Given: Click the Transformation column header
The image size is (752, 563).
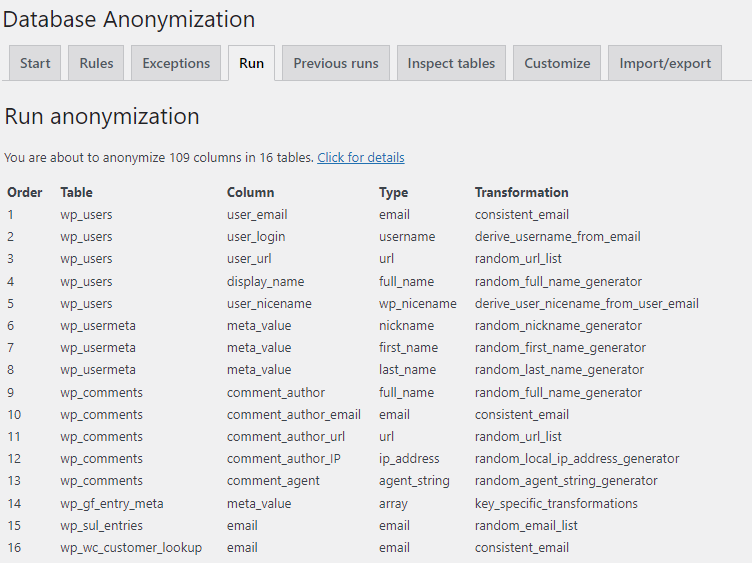Looking at the screenshot, I should (521, 192).
